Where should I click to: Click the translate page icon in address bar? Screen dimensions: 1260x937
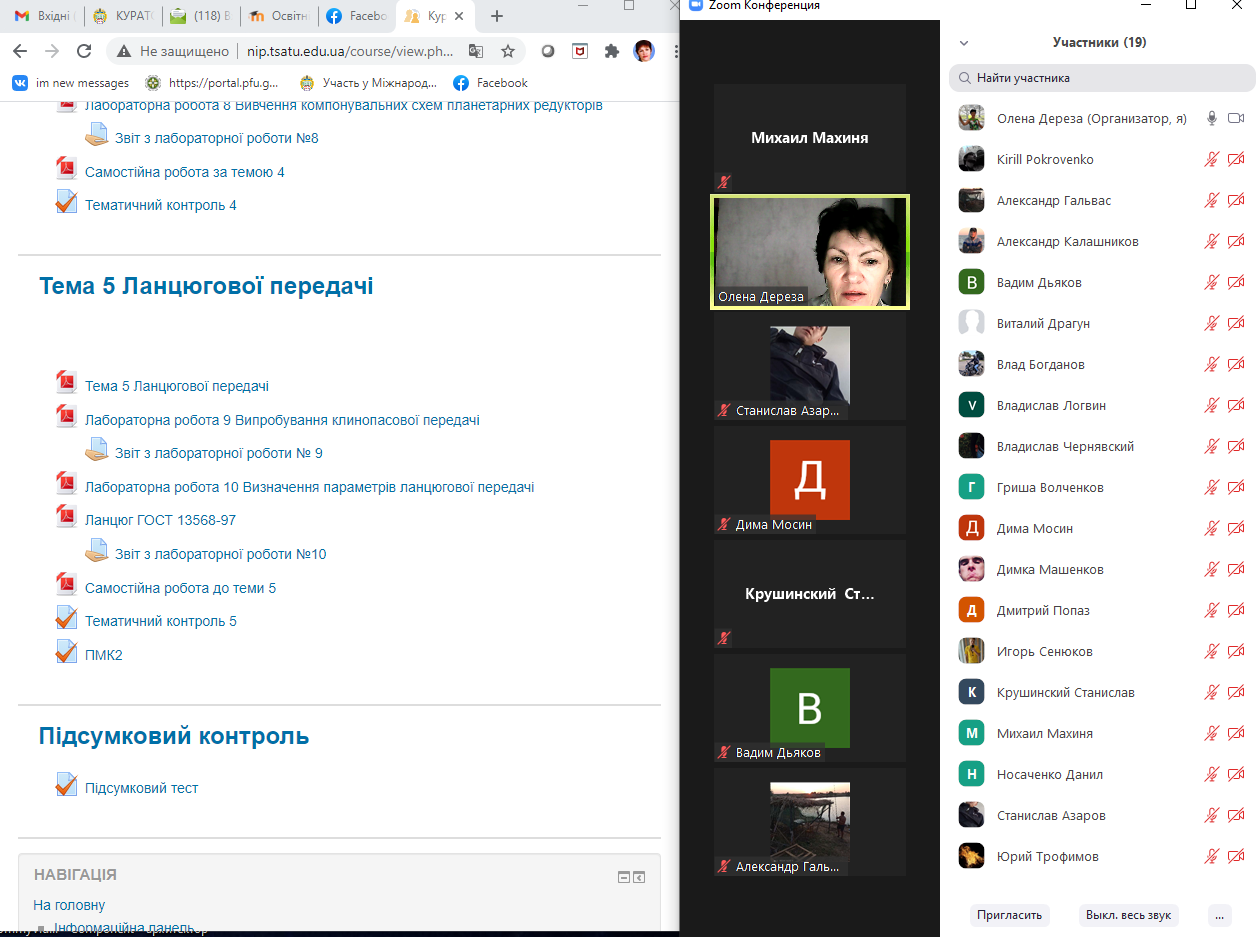coord(476,51)
